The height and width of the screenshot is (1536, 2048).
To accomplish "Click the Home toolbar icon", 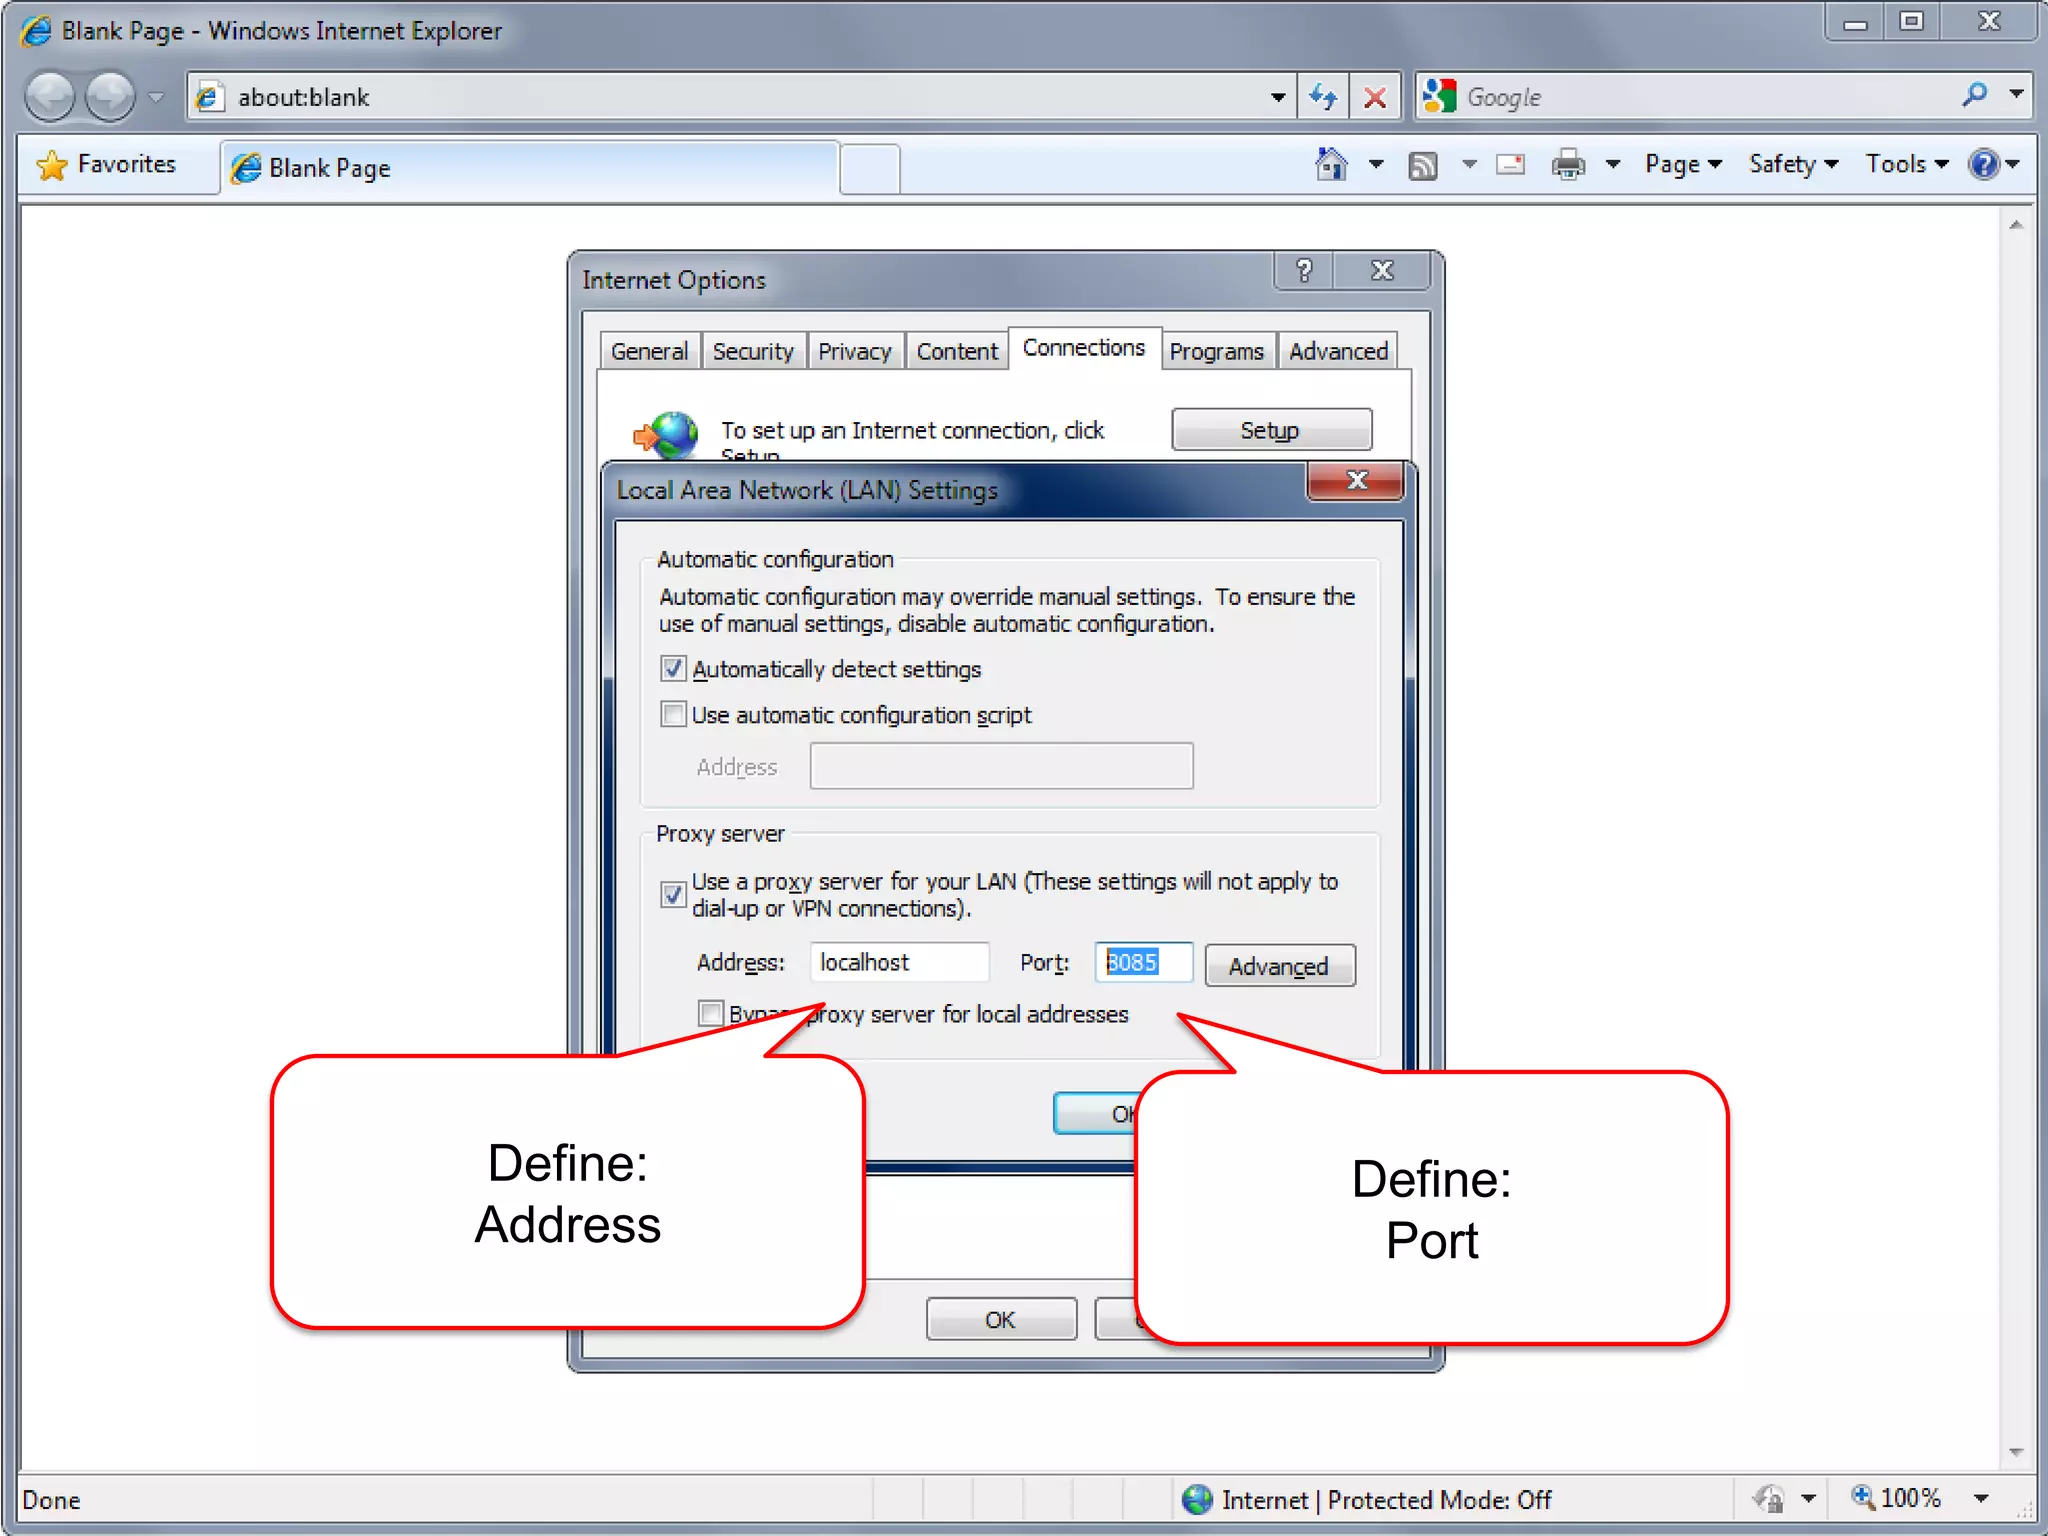I will [x=1331, y=165].
